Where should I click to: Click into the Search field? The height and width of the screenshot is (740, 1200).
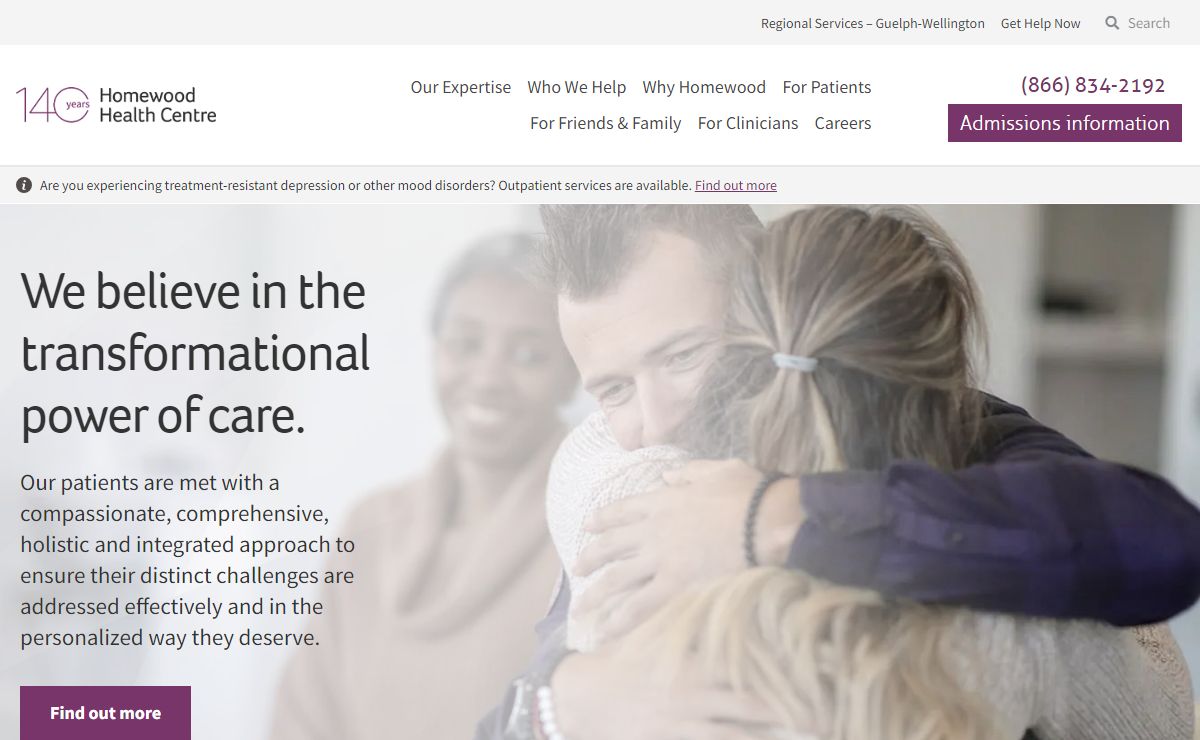pyautogui.click(x=1149, y=23)
